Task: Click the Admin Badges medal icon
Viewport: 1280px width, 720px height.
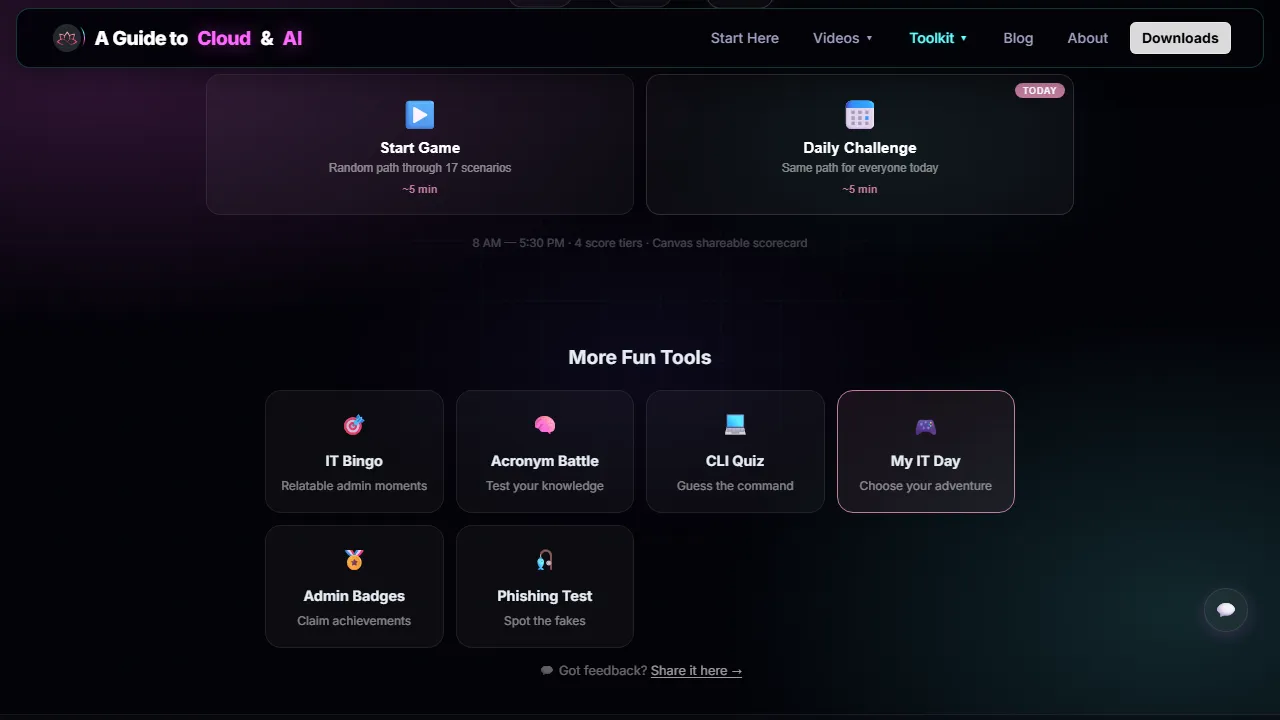Action: click(354, 560)
